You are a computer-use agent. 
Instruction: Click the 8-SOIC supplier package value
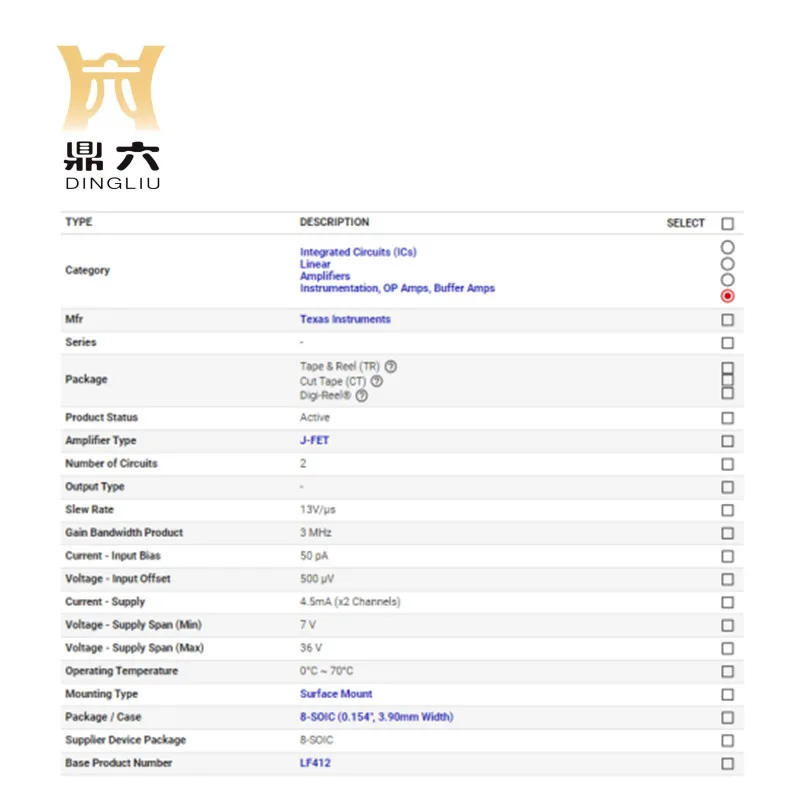click(316, 740)
